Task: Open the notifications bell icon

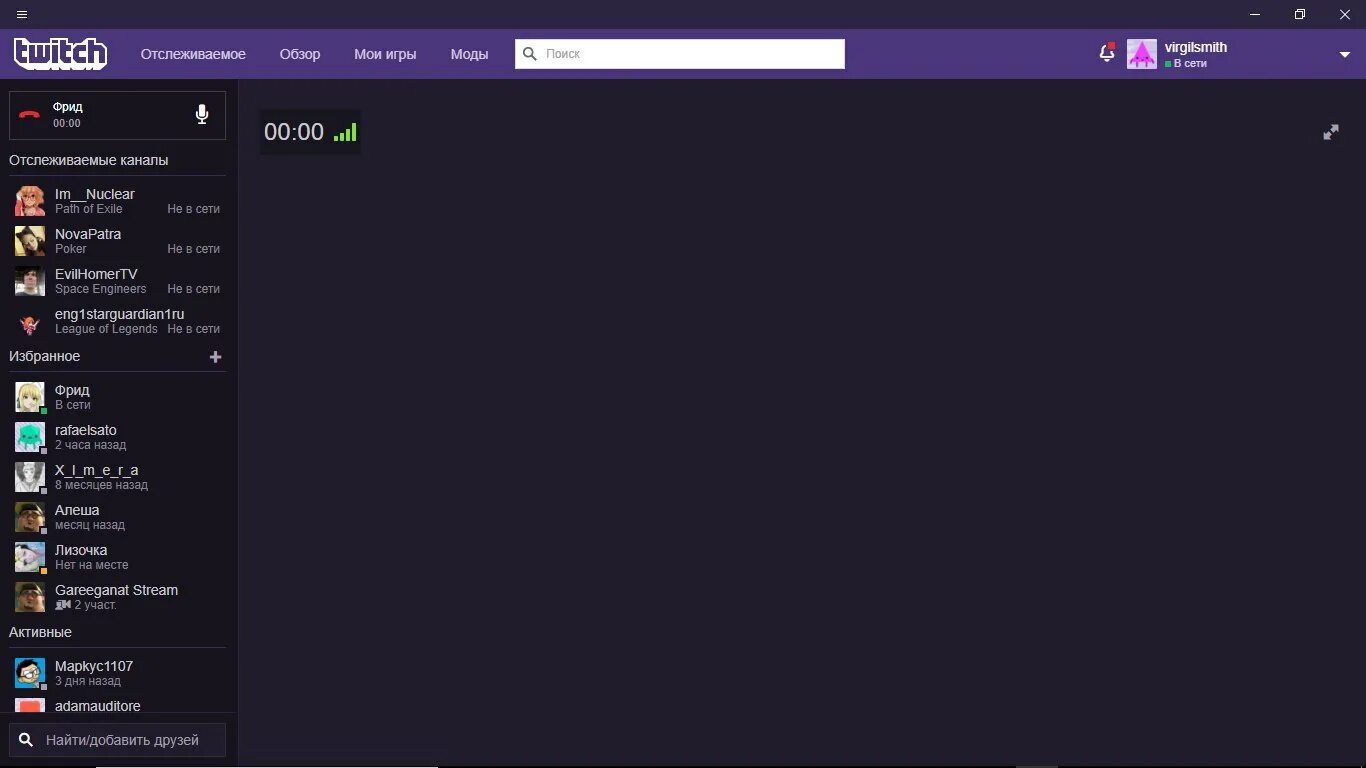Action: coord(1107,53)
